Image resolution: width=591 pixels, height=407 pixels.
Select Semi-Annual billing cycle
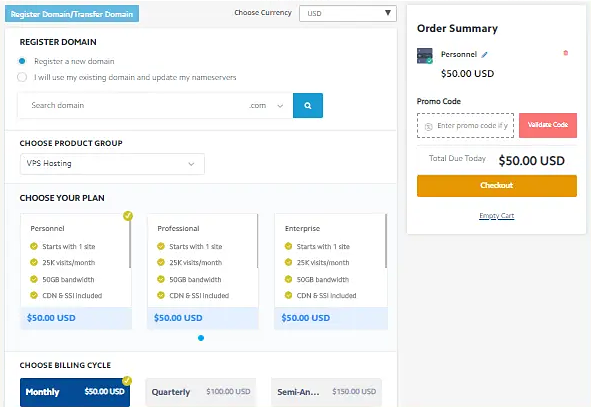click(326, 392)
